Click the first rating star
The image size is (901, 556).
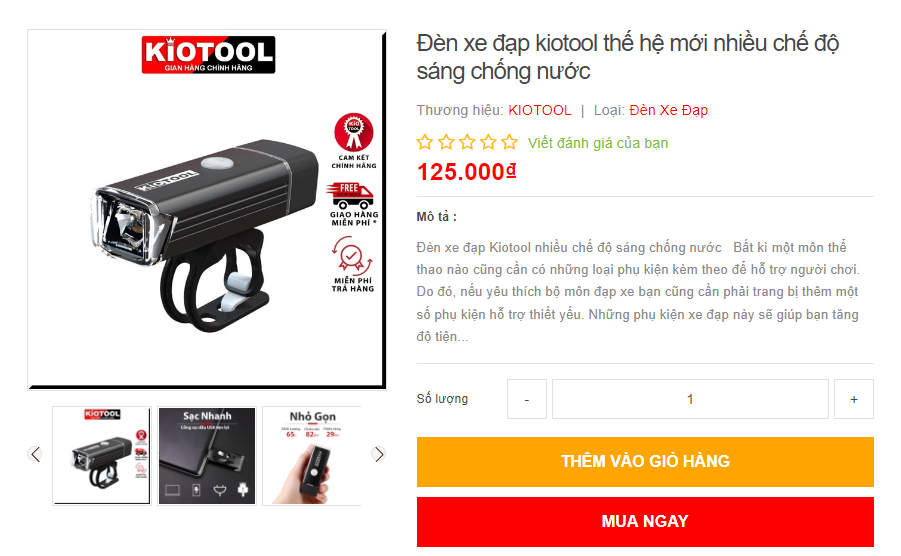425,142
